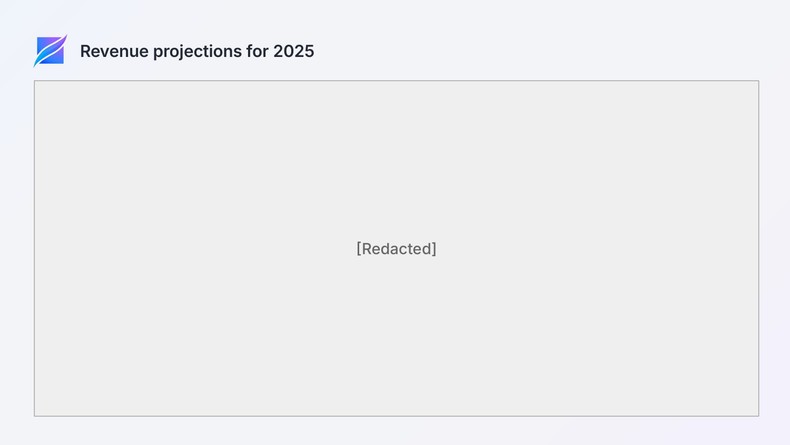Viewport: 790px width, 445px height.
Task: Click the top border of the redacted panel
Action: click(396, 81)
